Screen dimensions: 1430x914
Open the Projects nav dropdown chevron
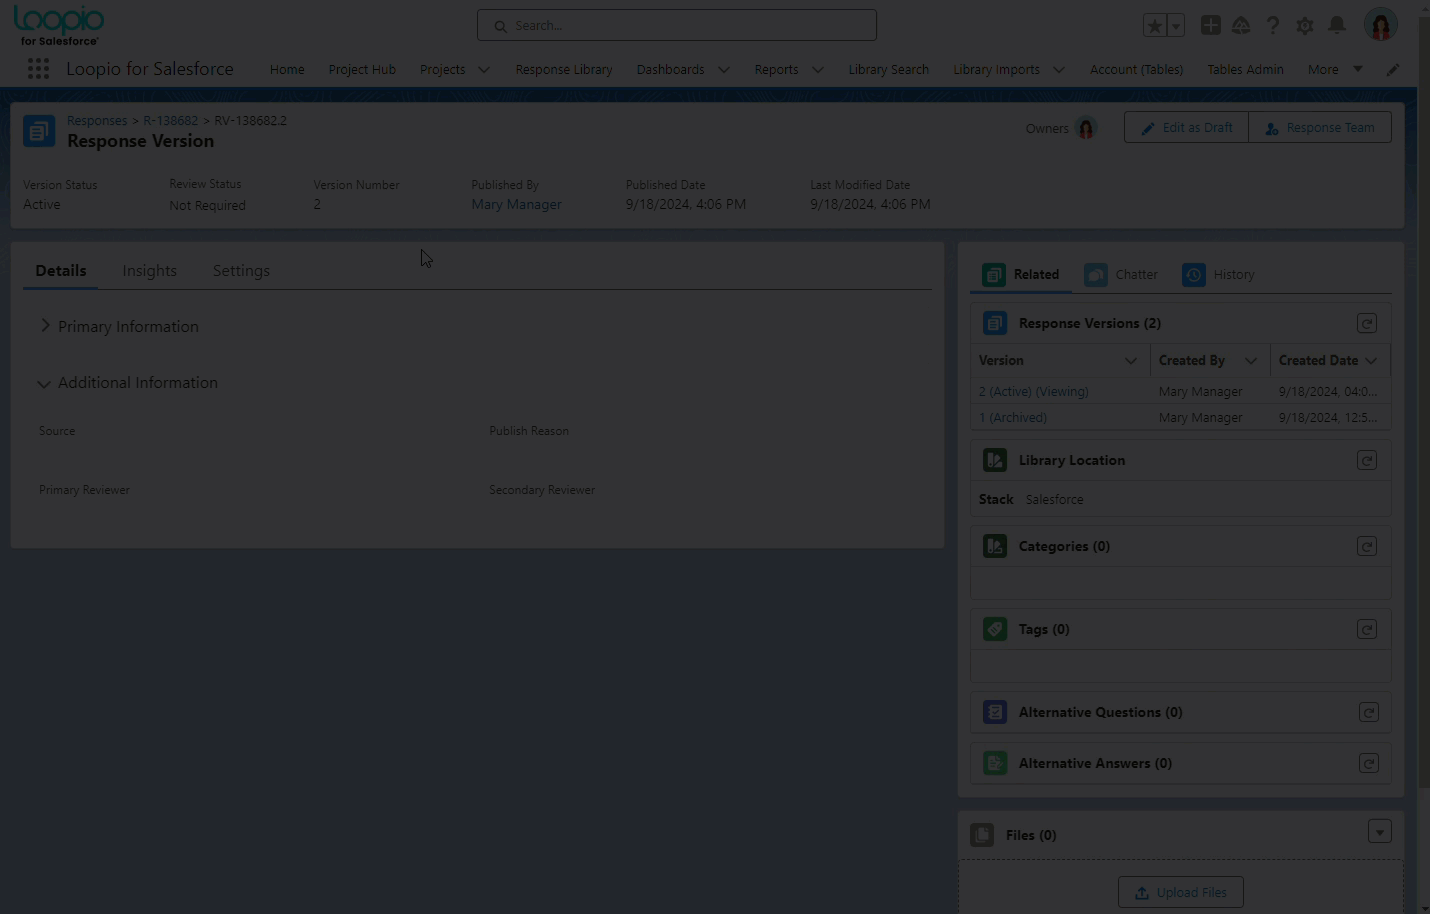click(484, 70)
